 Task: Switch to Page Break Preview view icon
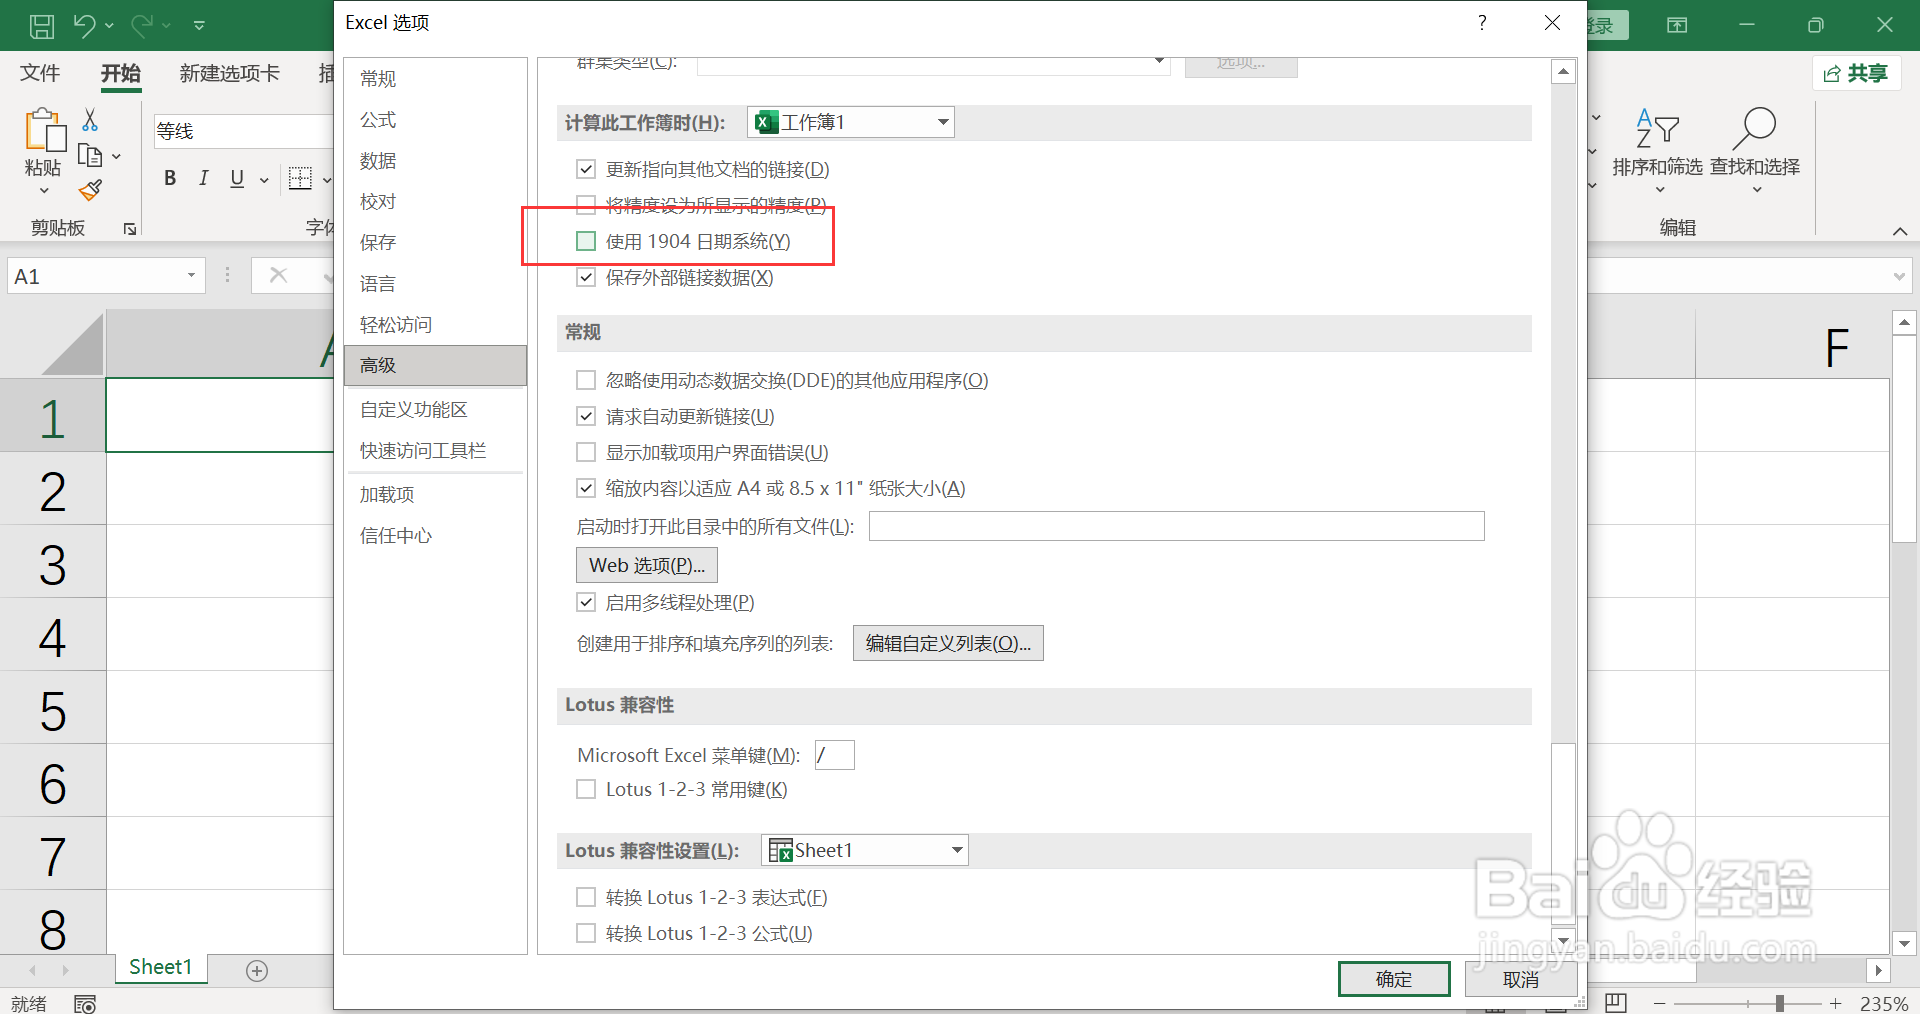coord(1616,1003)
